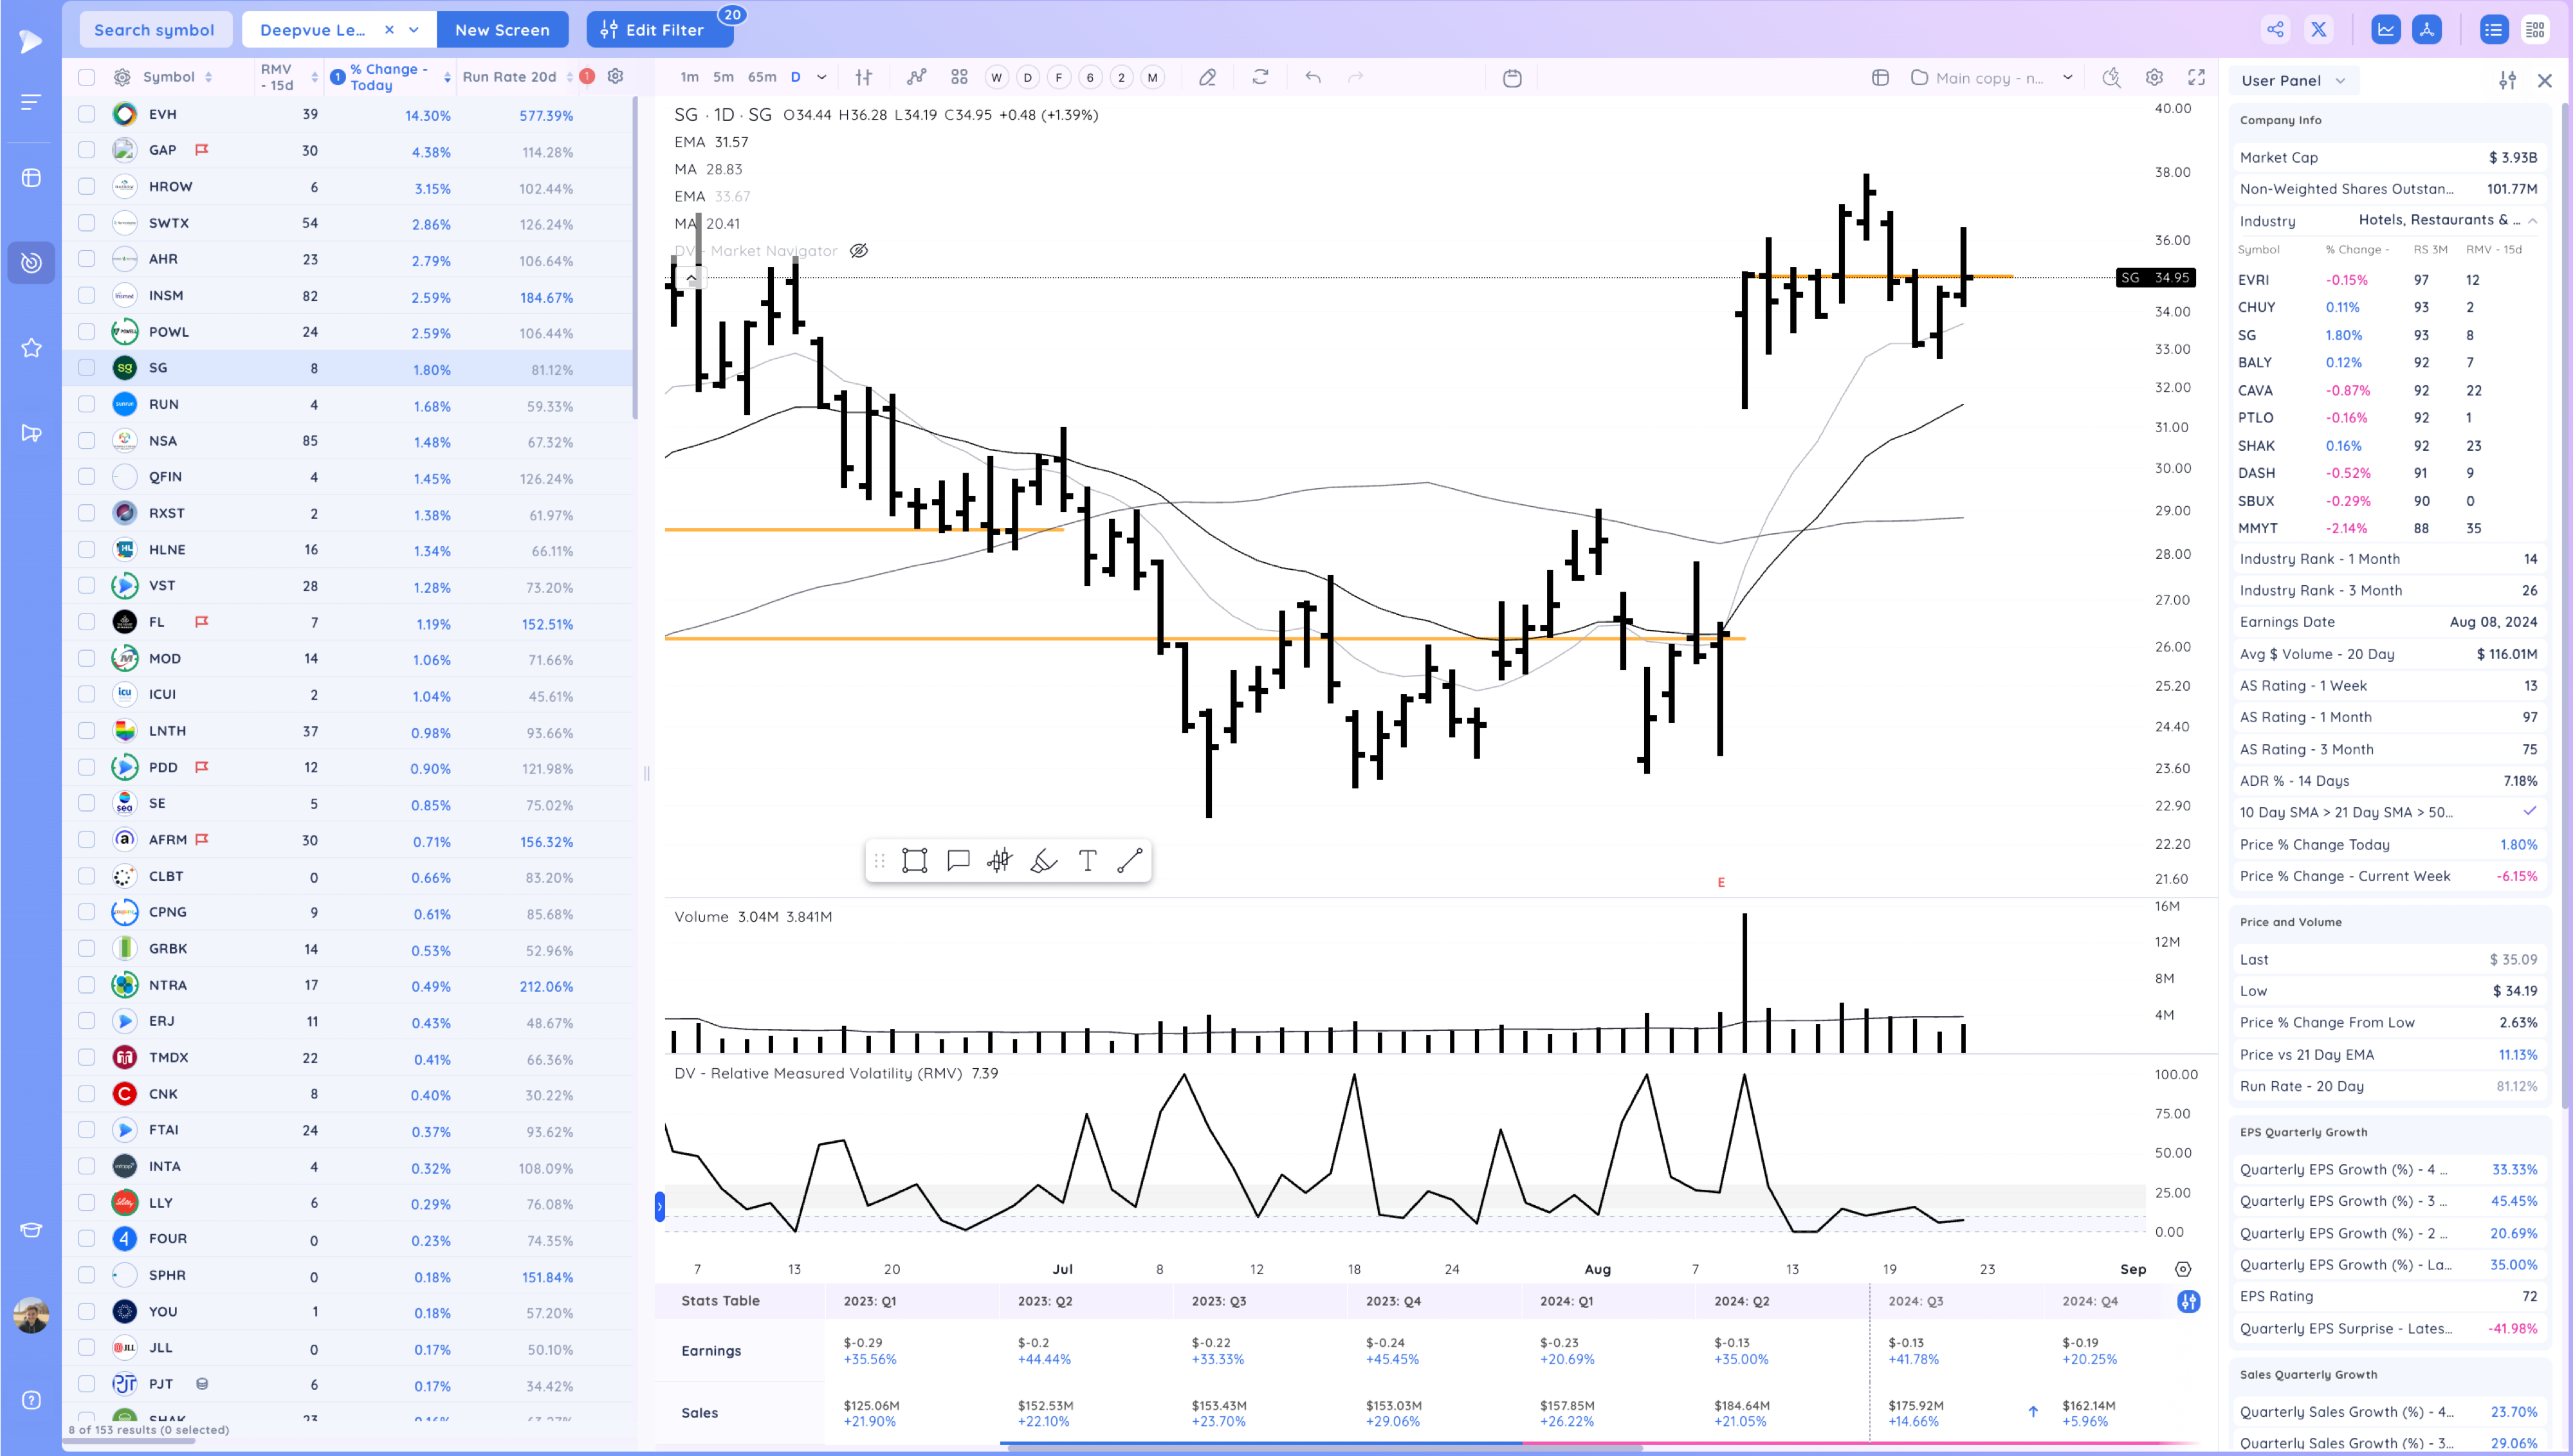Open the Main copy layout dropdown
The height and width of the screenshot is (1456, 2573).
2067,78
